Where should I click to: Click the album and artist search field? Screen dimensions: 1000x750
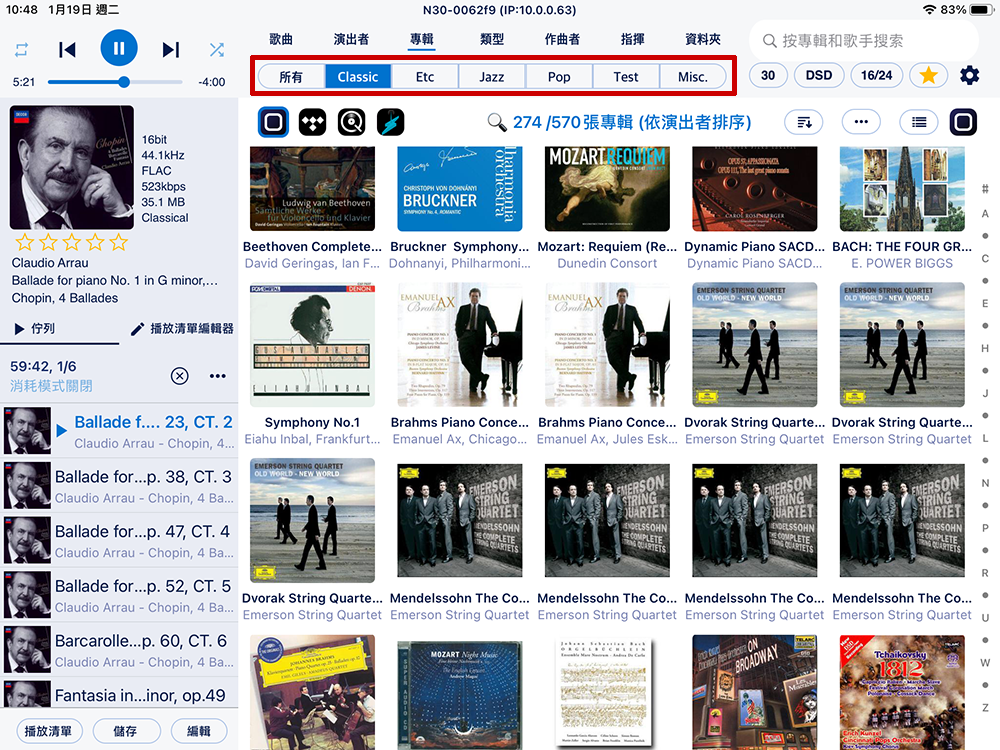(x=864, y=41)
